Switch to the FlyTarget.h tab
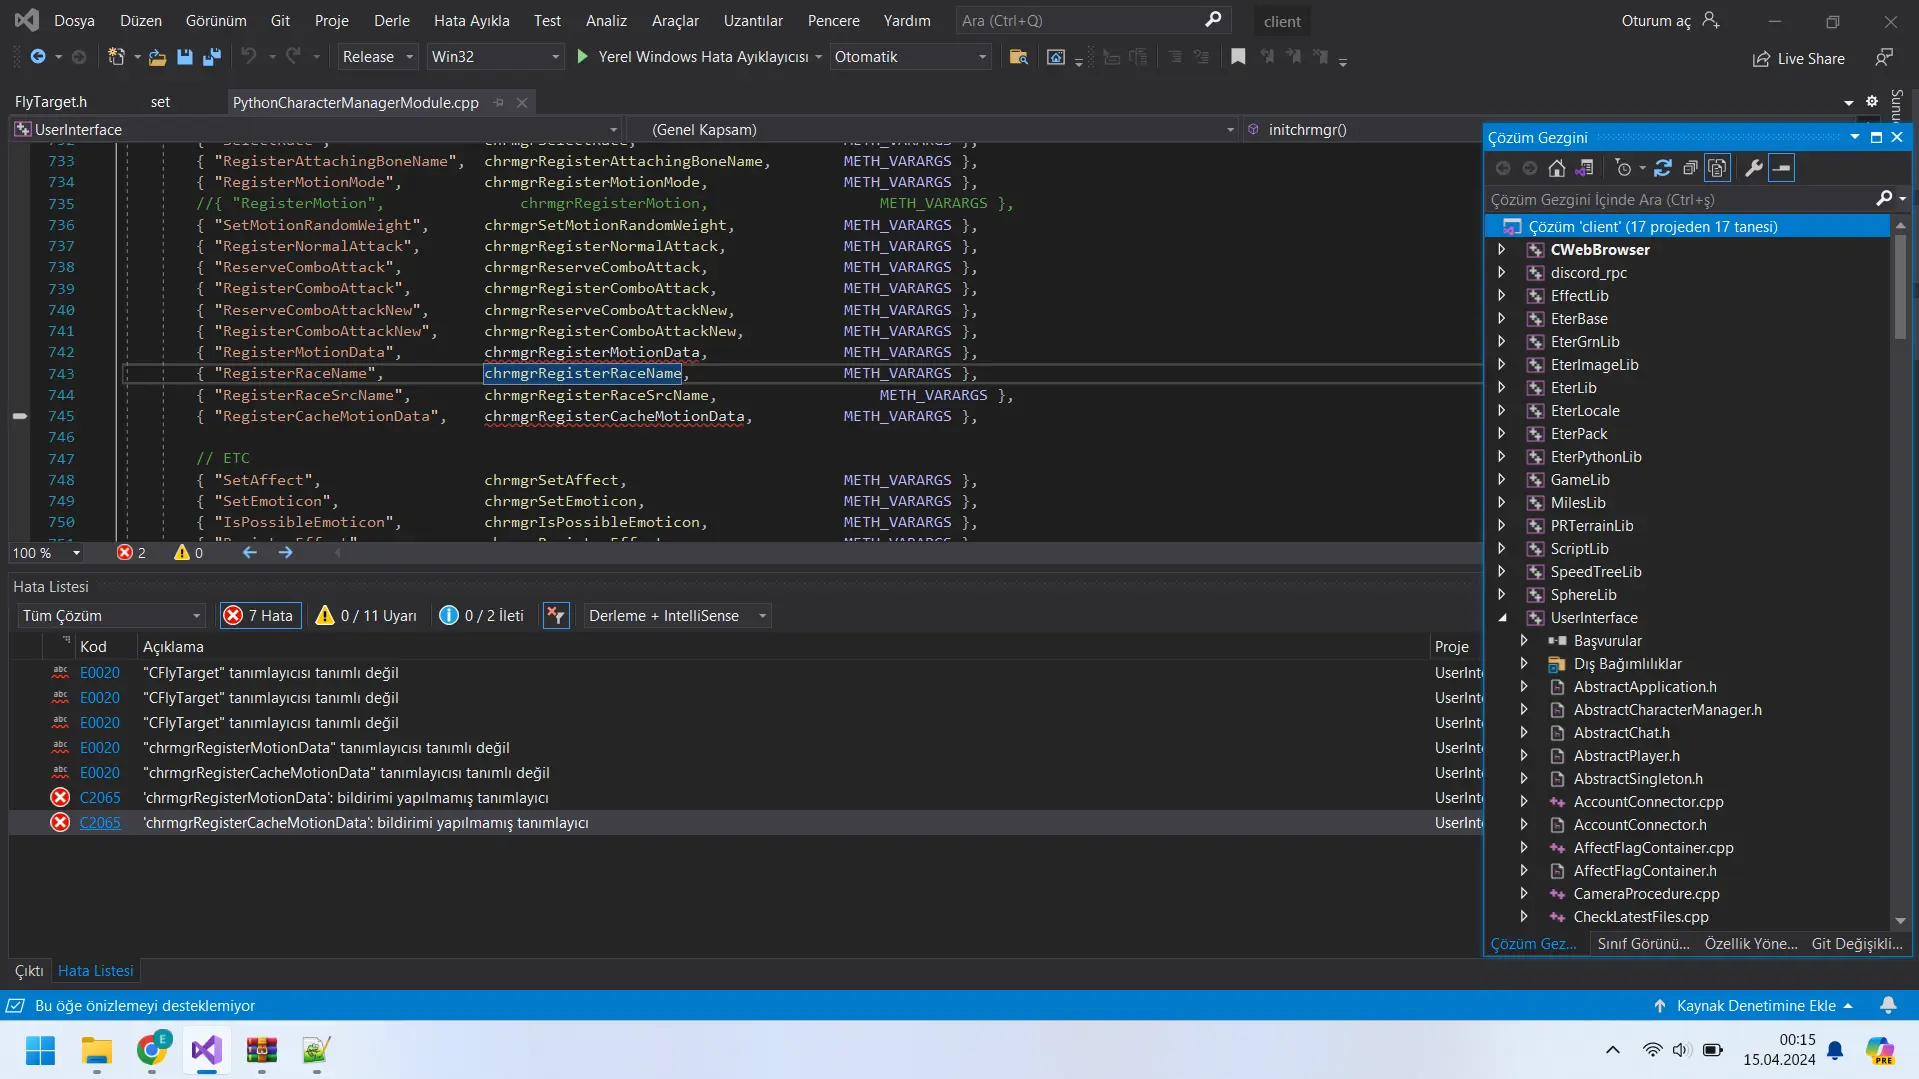This screenshot has height=1079, width=1919. pyautogui.click(x=51, y=102)
